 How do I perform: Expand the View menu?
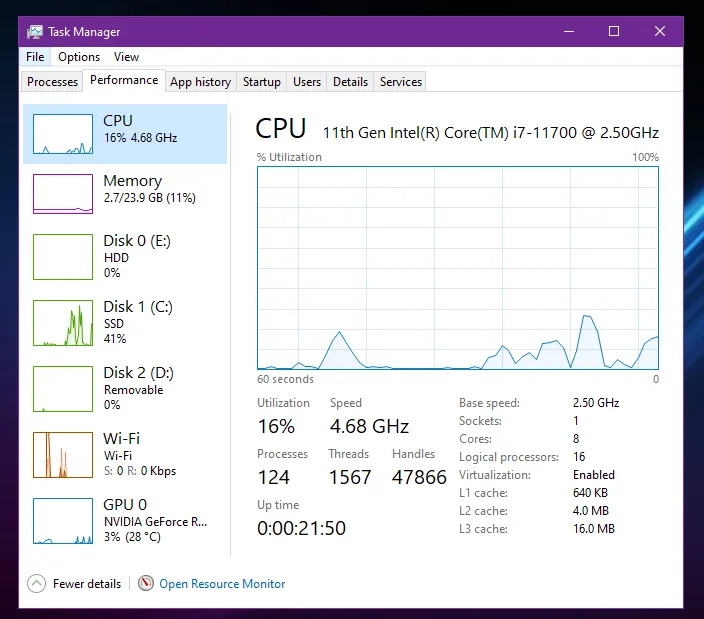(126, 57)
